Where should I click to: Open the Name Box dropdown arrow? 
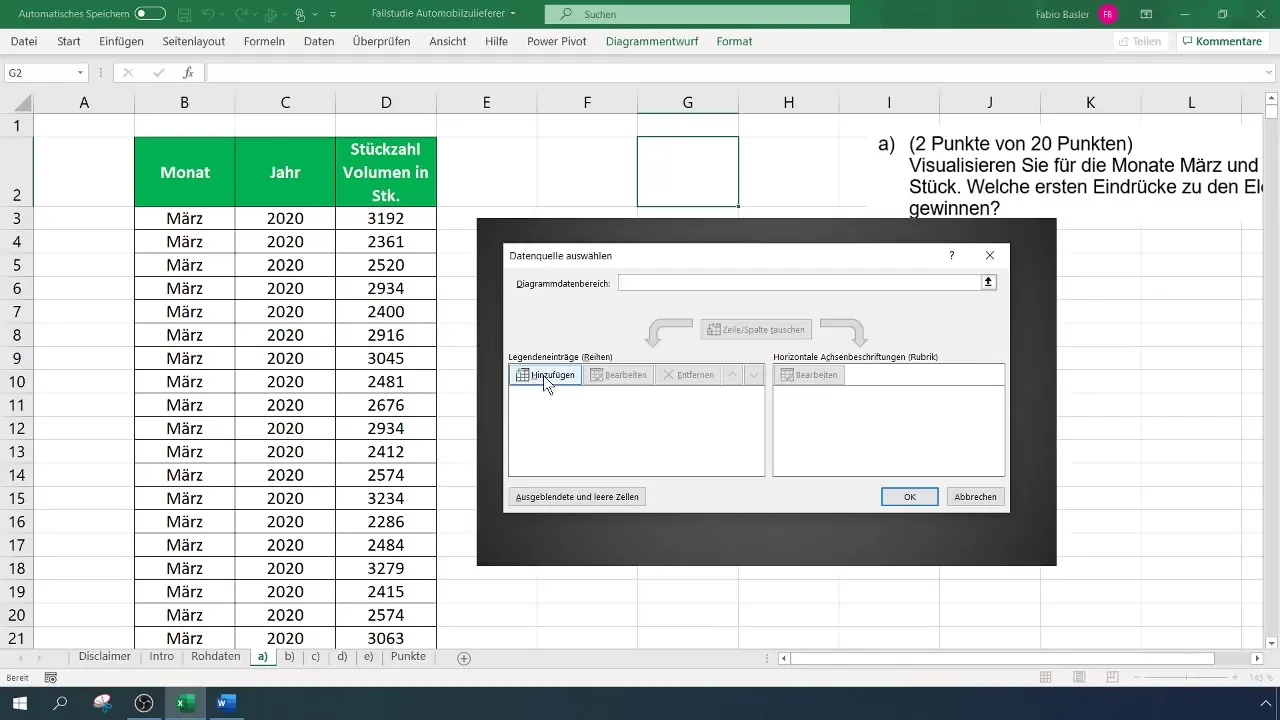[81, 73]
